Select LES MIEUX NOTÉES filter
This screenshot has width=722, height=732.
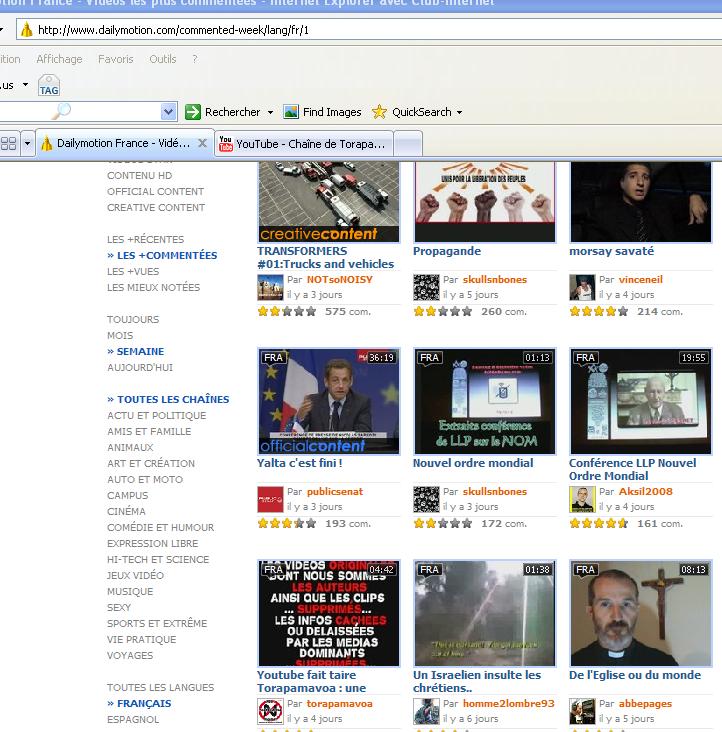[153, 287]
